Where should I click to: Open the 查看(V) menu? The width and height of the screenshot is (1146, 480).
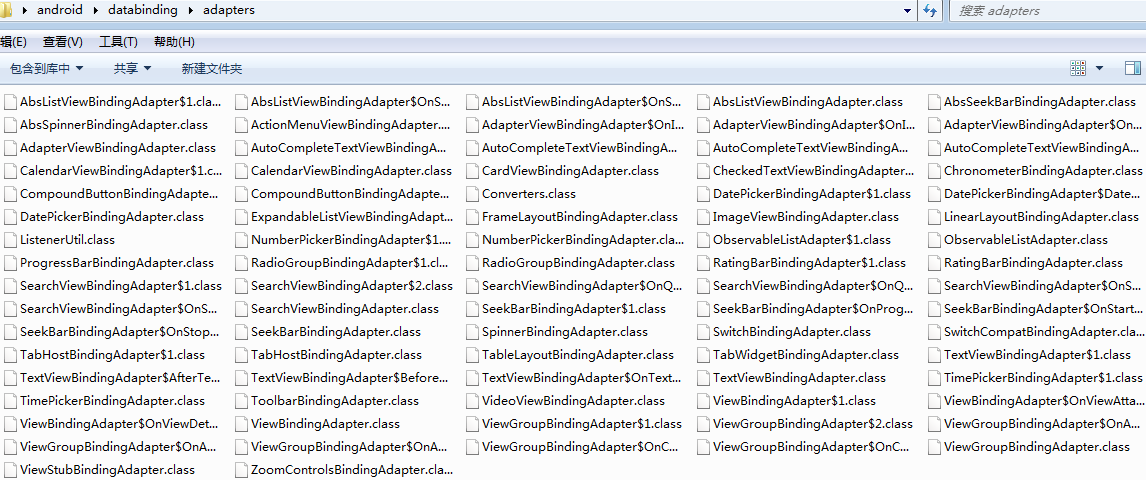click(62, 42)
